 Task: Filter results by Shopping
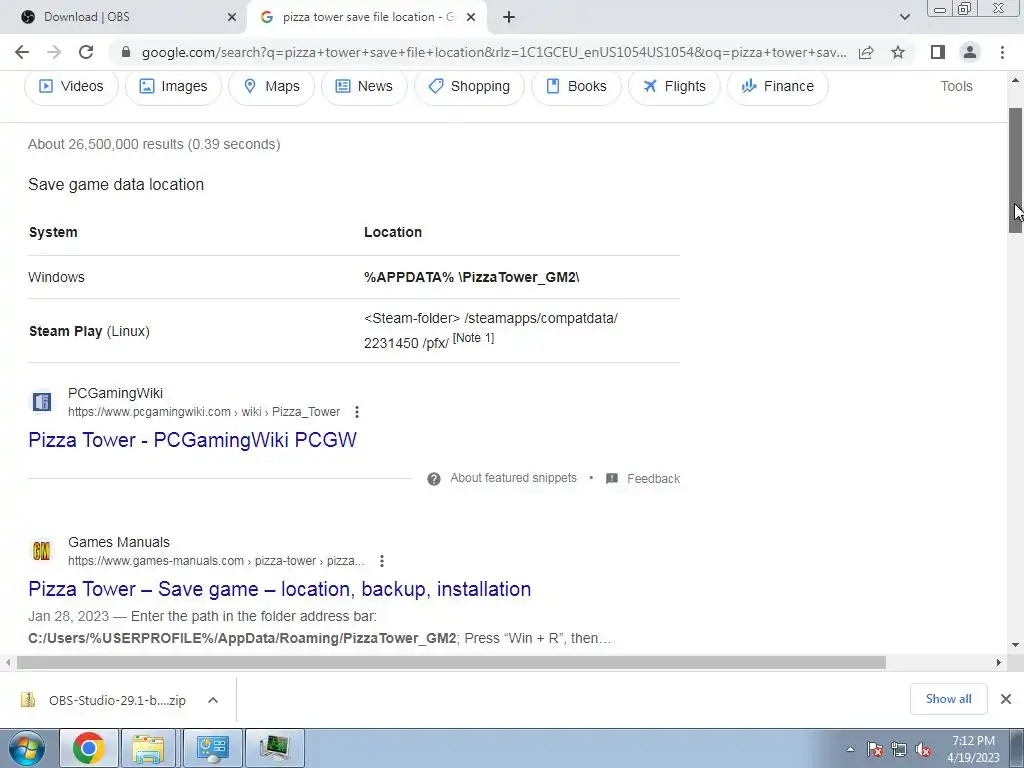pyautogui.click(x=469, y=86)
